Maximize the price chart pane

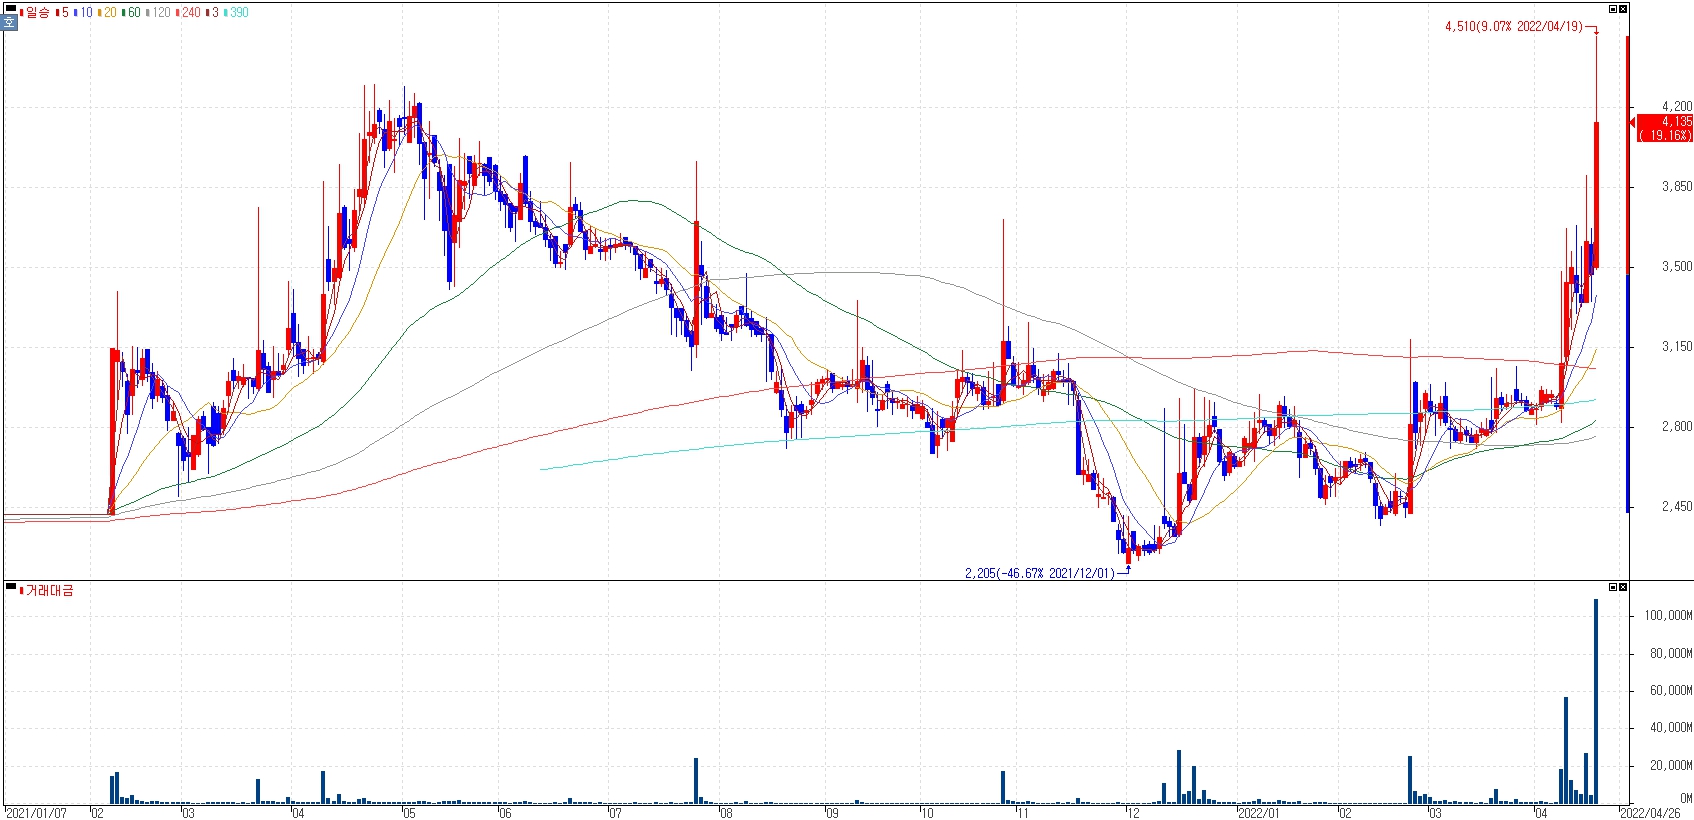point(1613,9)
